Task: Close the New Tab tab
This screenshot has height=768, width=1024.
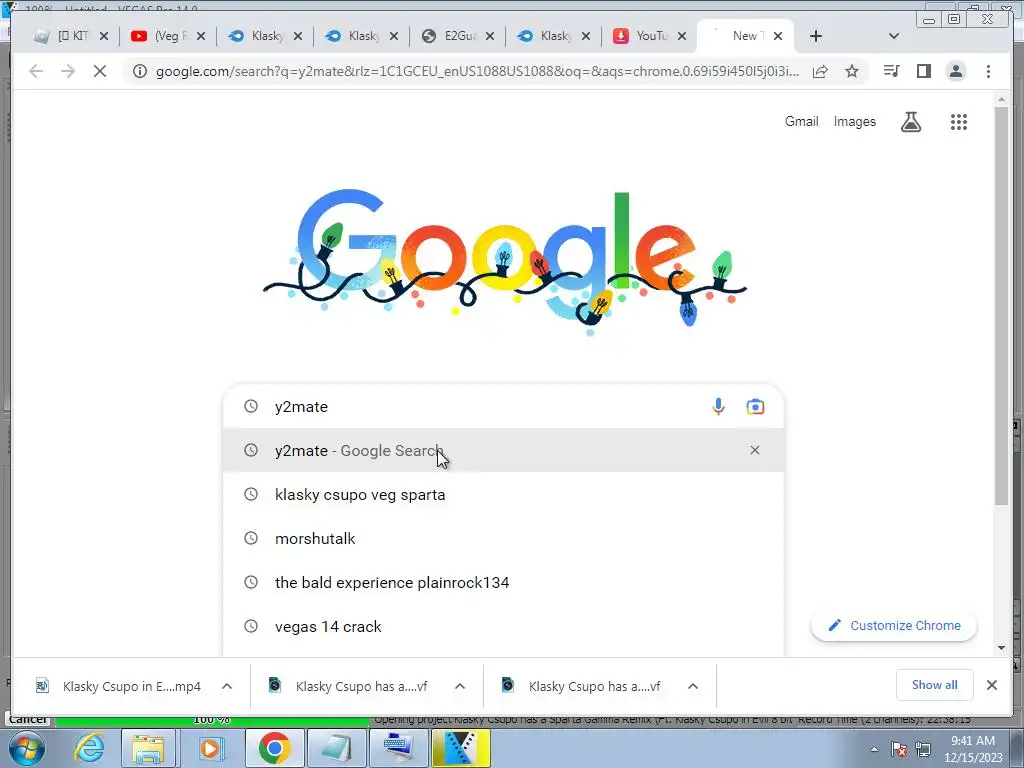Action: click(777, 36)
